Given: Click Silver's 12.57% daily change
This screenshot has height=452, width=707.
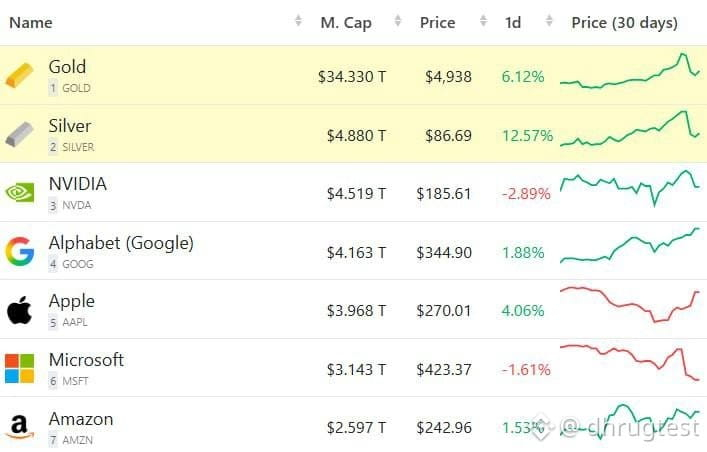Looking at the screenshot, I should tap(527, 136).
